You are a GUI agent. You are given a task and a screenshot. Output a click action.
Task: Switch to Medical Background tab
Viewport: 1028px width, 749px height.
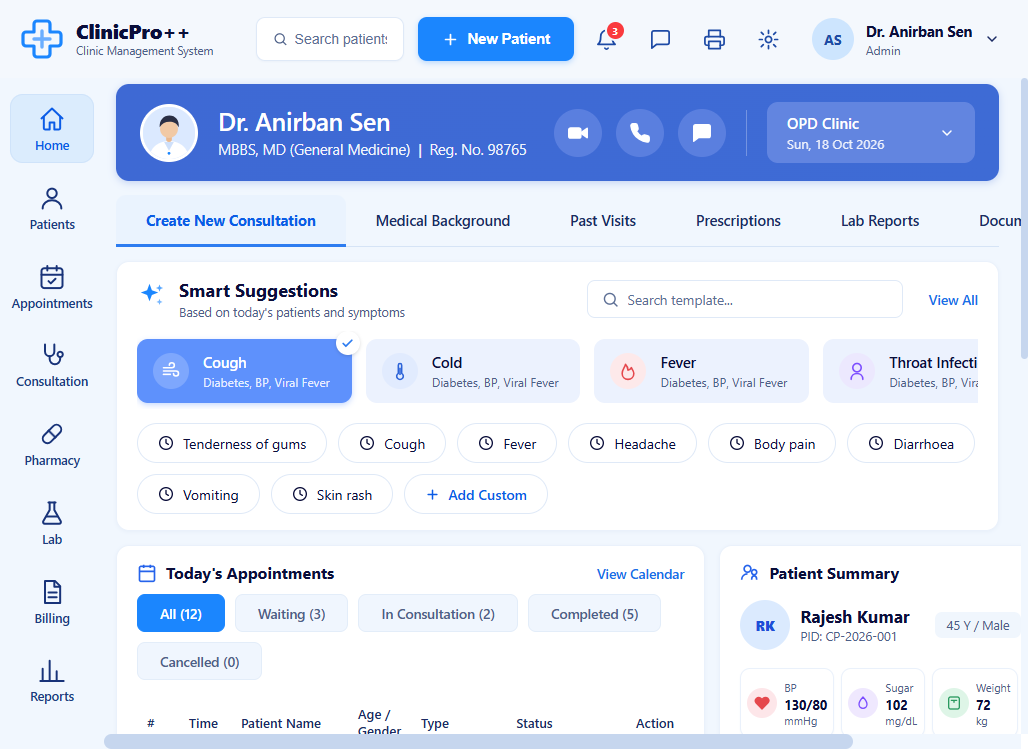click(443, 221)
